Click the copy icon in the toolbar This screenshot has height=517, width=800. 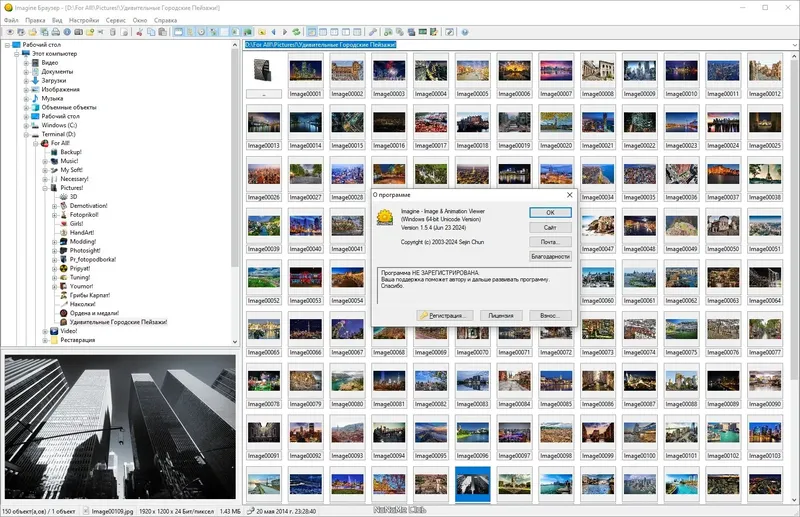151,32
